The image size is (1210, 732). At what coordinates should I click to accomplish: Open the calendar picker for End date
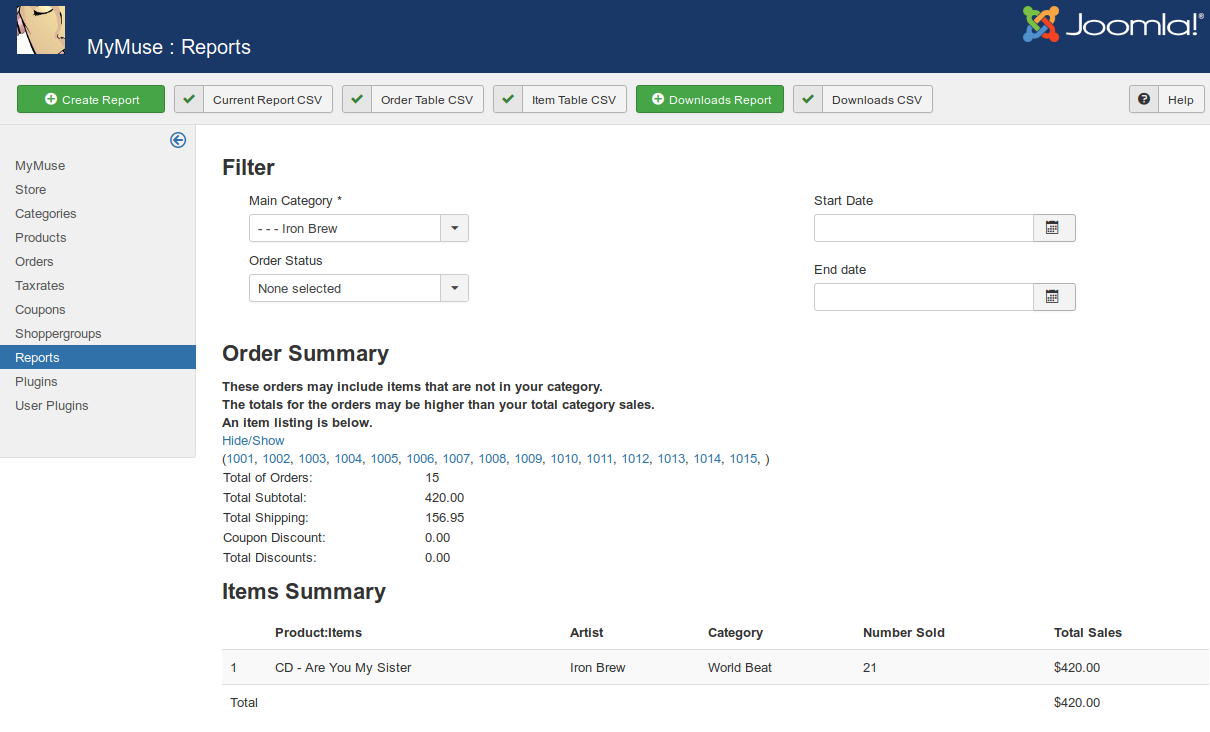coord(1054,296)
